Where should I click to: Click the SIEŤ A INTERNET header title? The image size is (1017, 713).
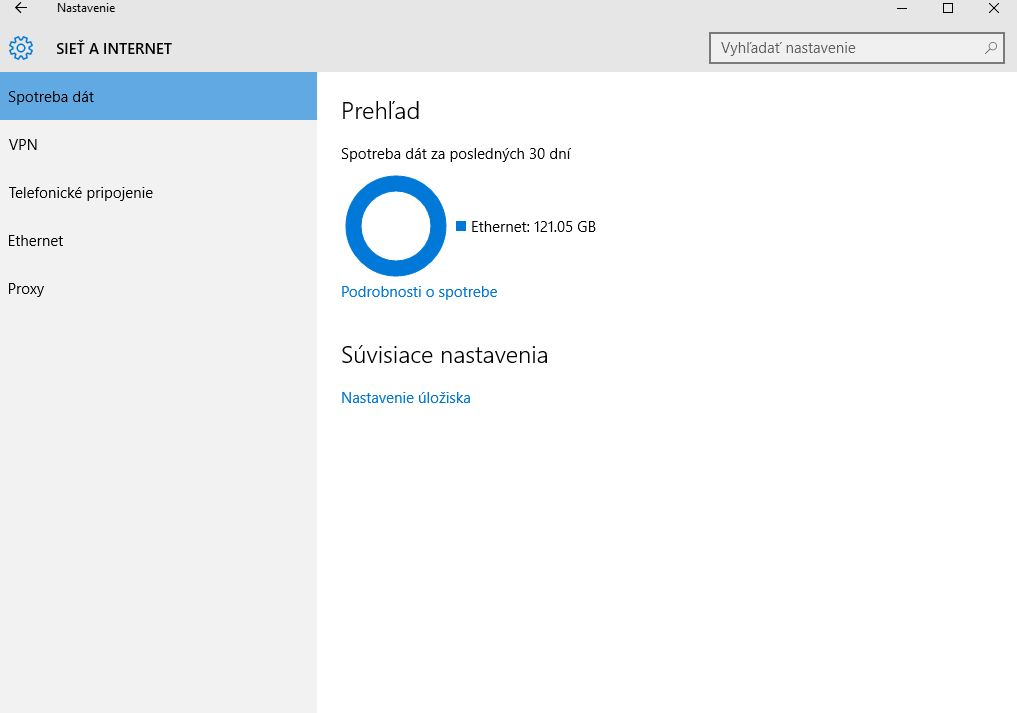coord(114,48)
